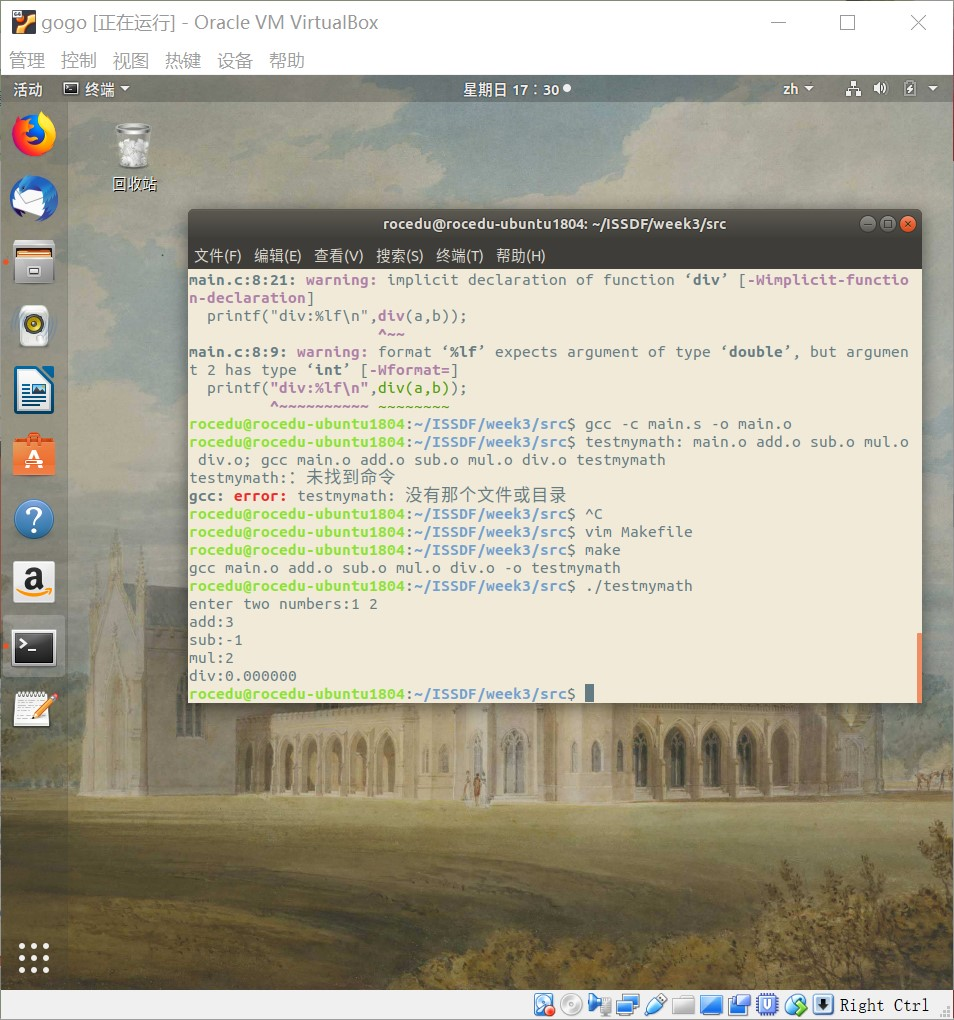Image resolution: width=954 pixels, height=1020 pixels.
Task: Click the terminal prompt cursor on last line
Action: [589, 693]
